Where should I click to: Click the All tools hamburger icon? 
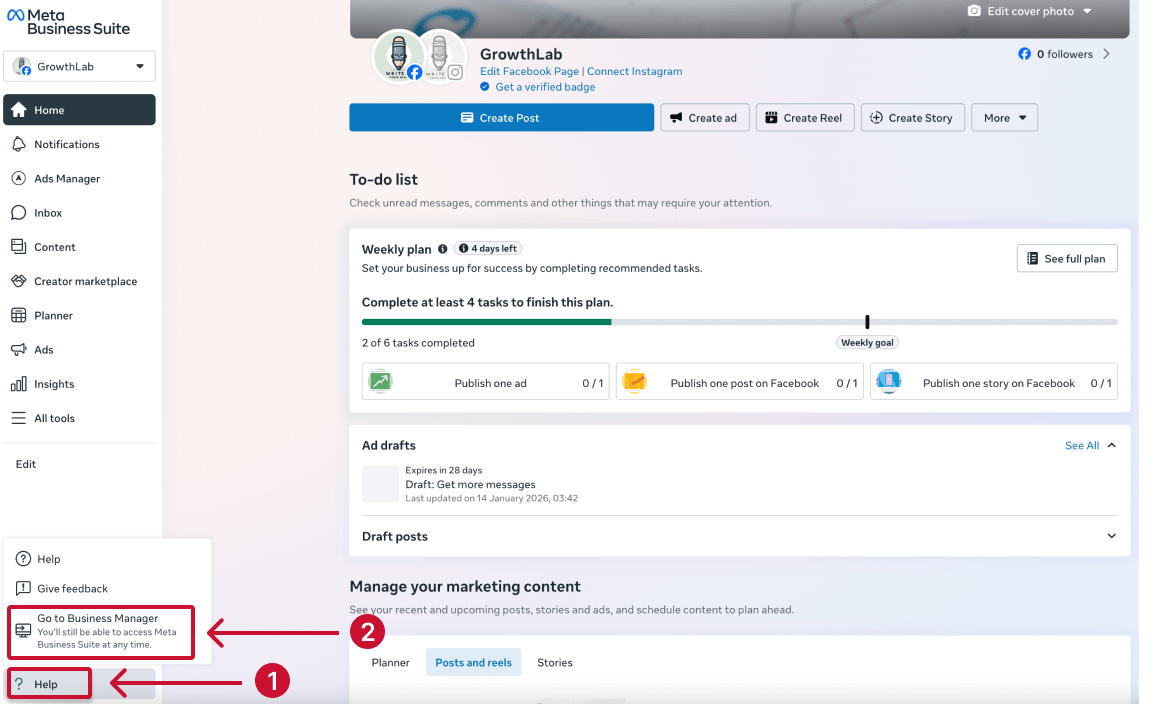pyautogui.click(x=18, y=418)
